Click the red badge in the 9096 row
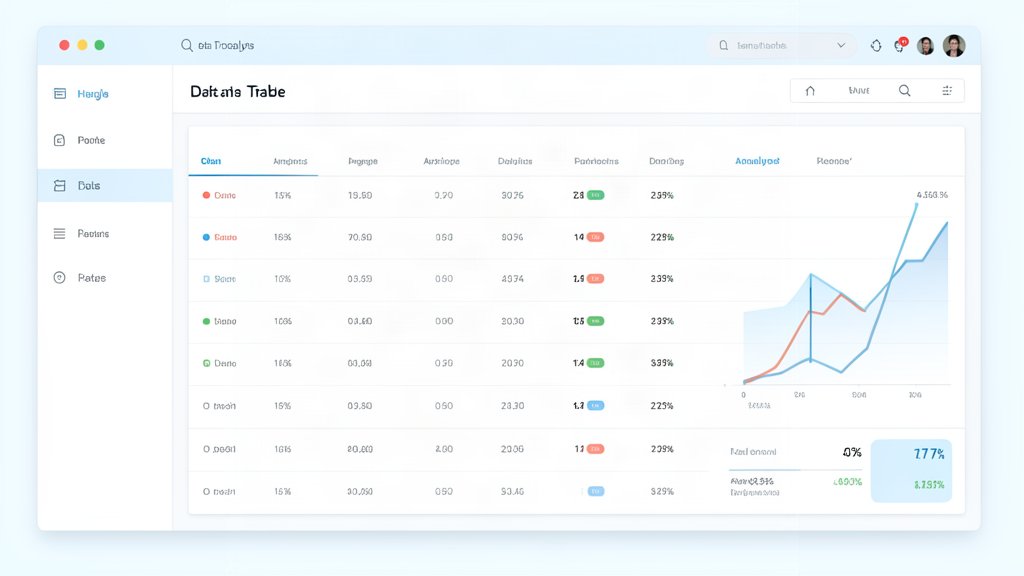 point(596,237)
